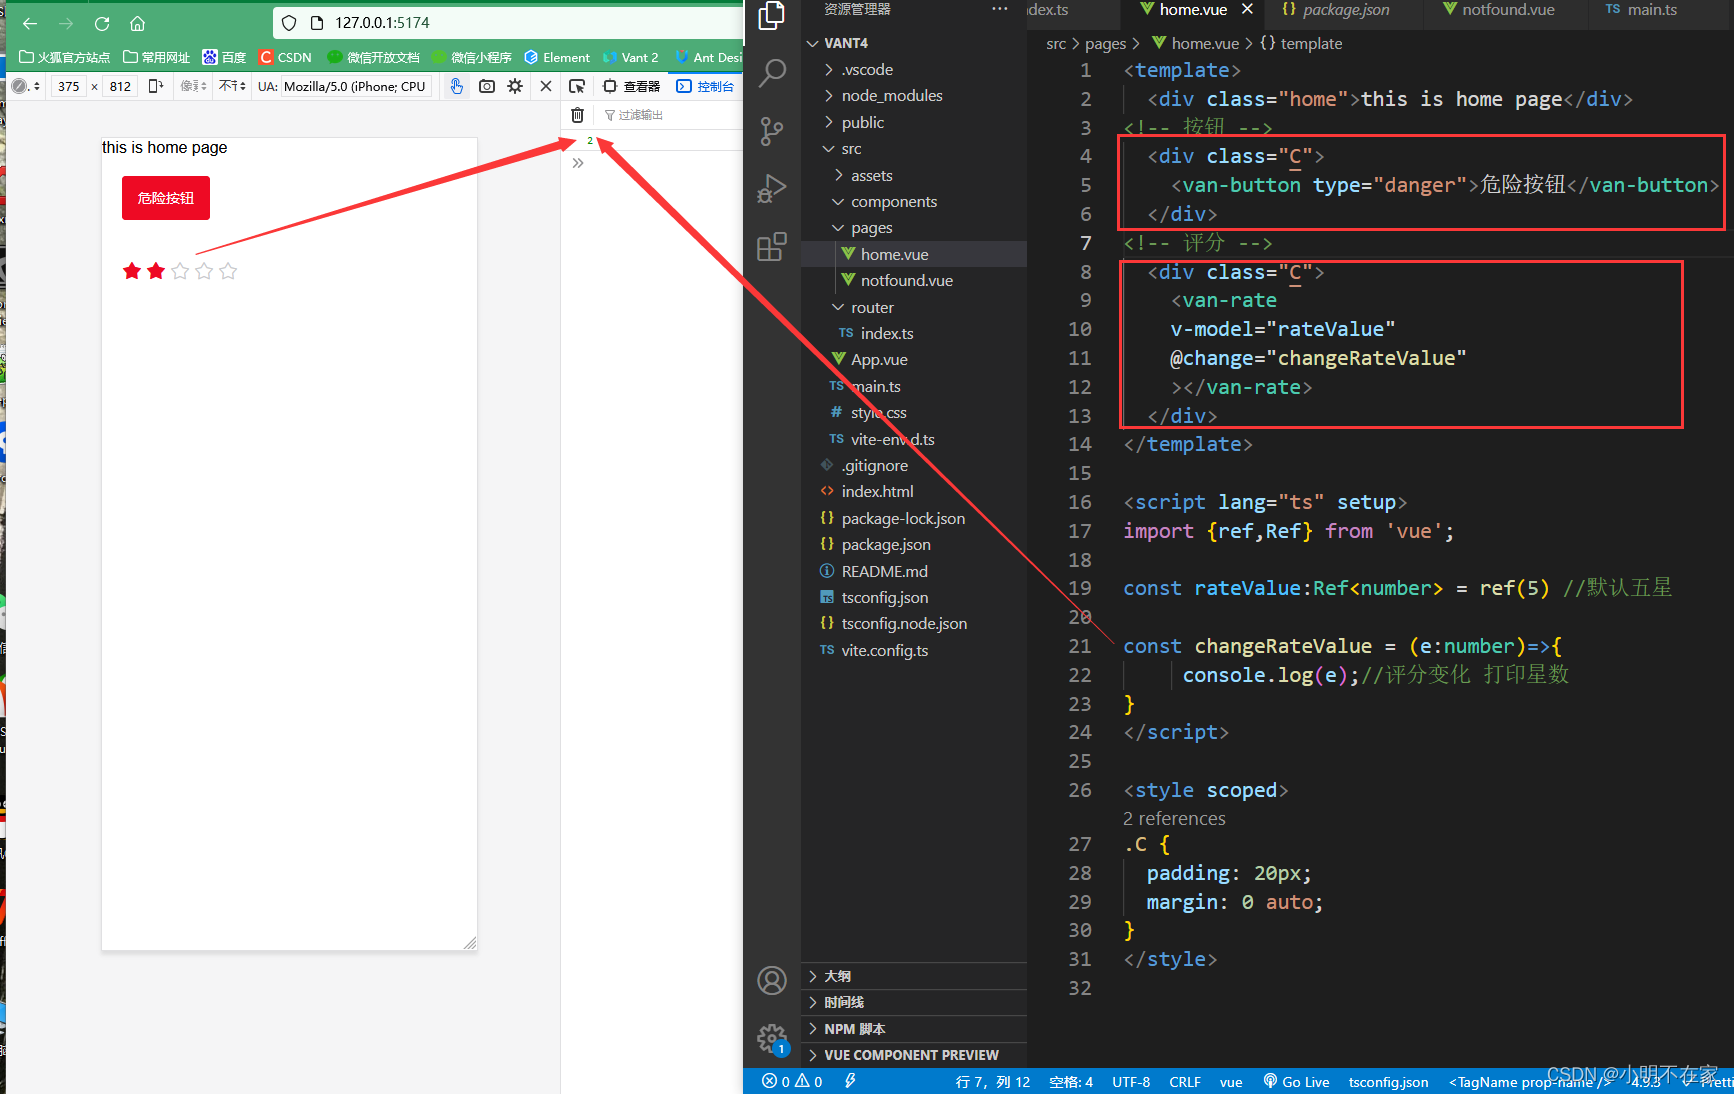Reload the browser page
The image size is (1734, 1094).
click(102, 23)
